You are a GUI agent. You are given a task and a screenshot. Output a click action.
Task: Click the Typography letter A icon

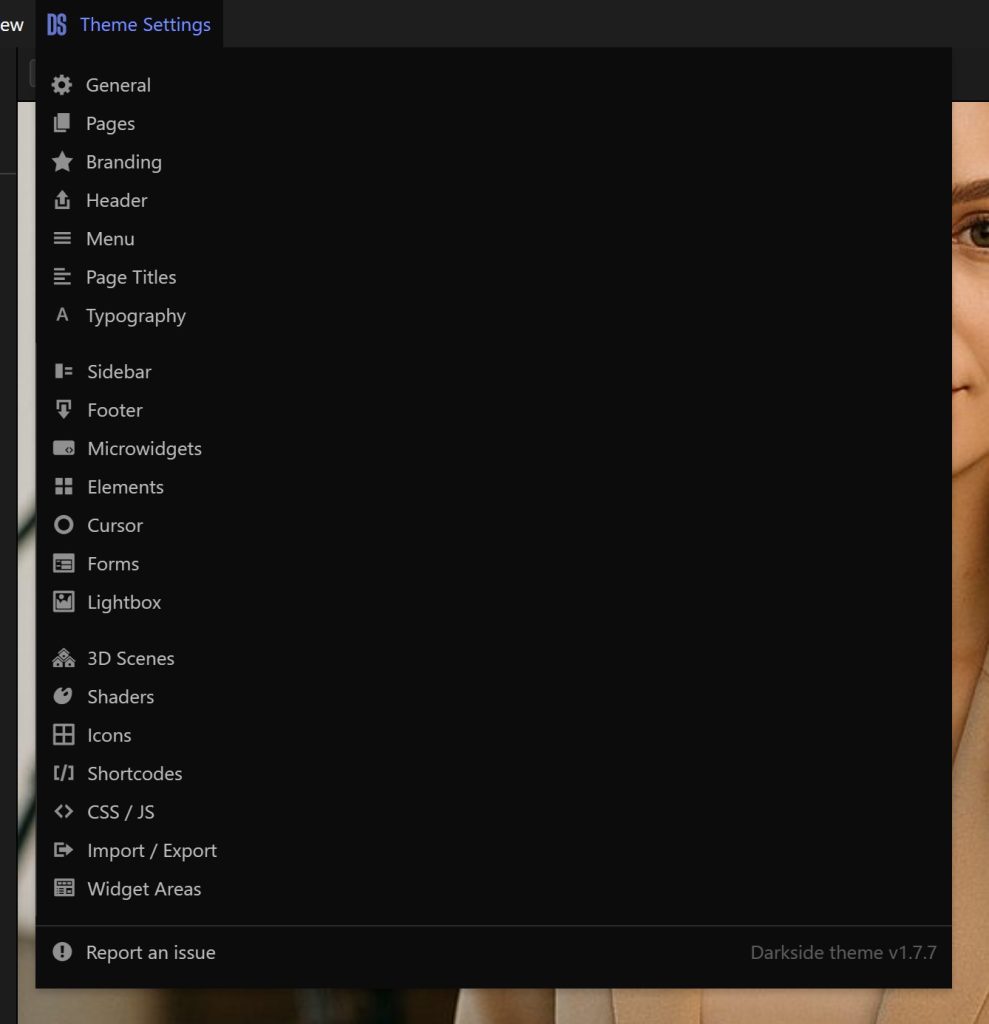click(62, 315)
